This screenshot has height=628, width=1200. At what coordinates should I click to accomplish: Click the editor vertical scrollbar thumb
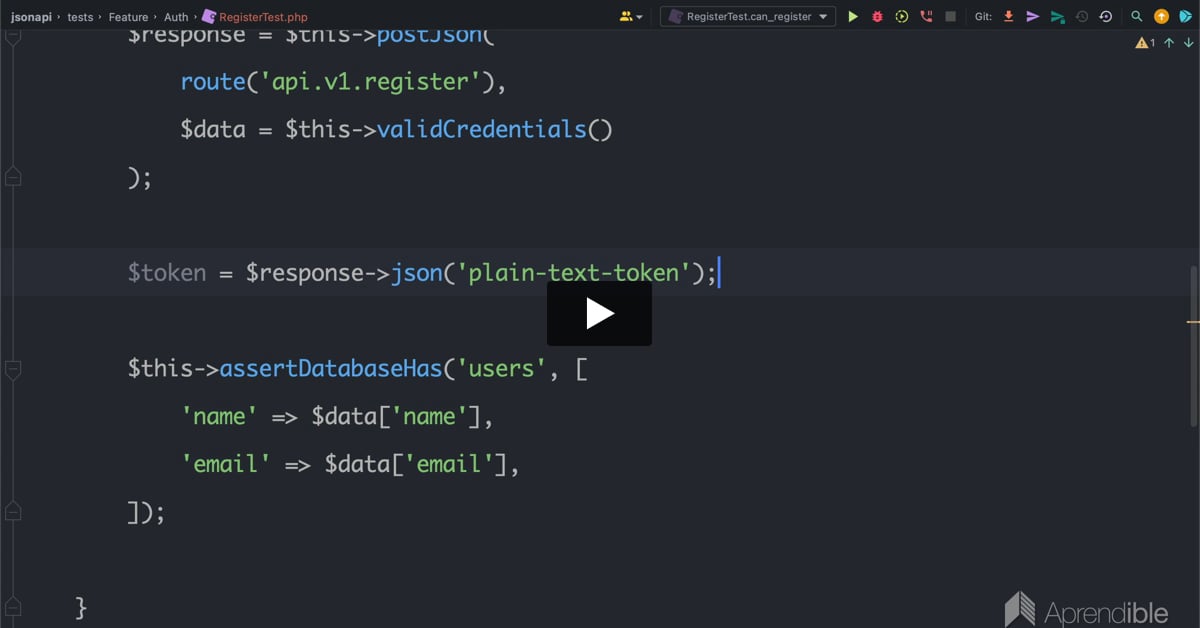coord(1193,345)
